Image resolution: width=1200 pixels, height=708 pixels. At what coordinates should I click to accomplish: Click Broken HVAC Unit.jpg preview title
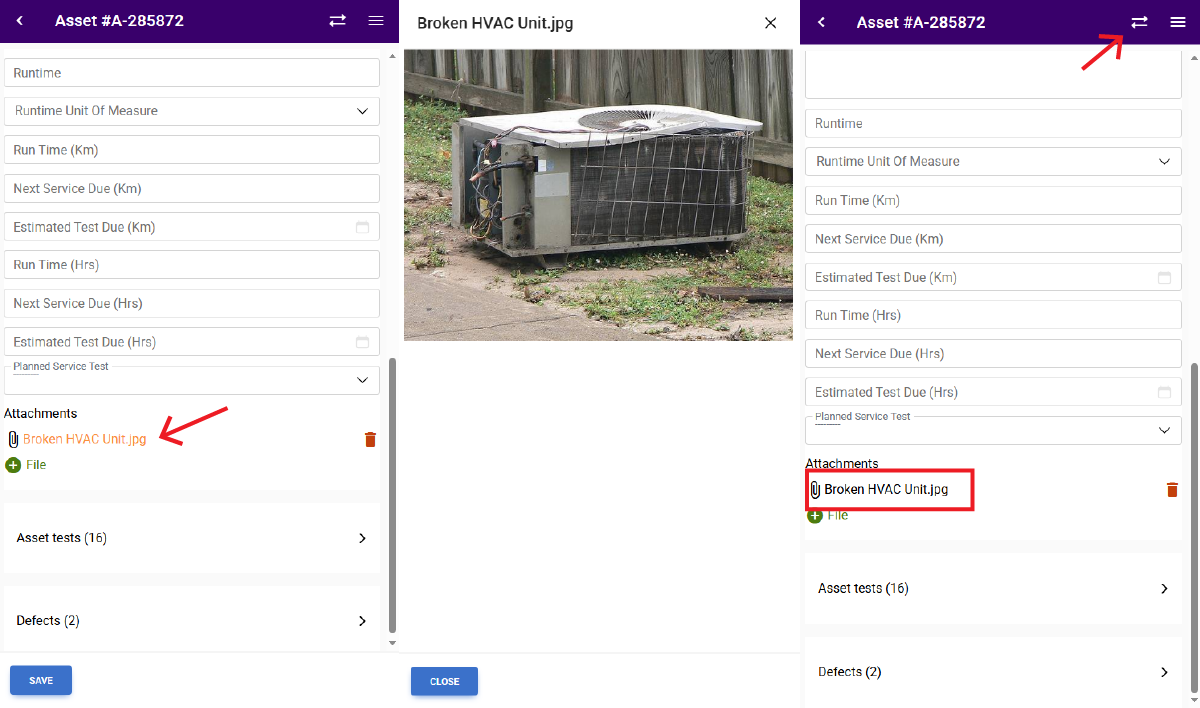click(x=495, y=23)
